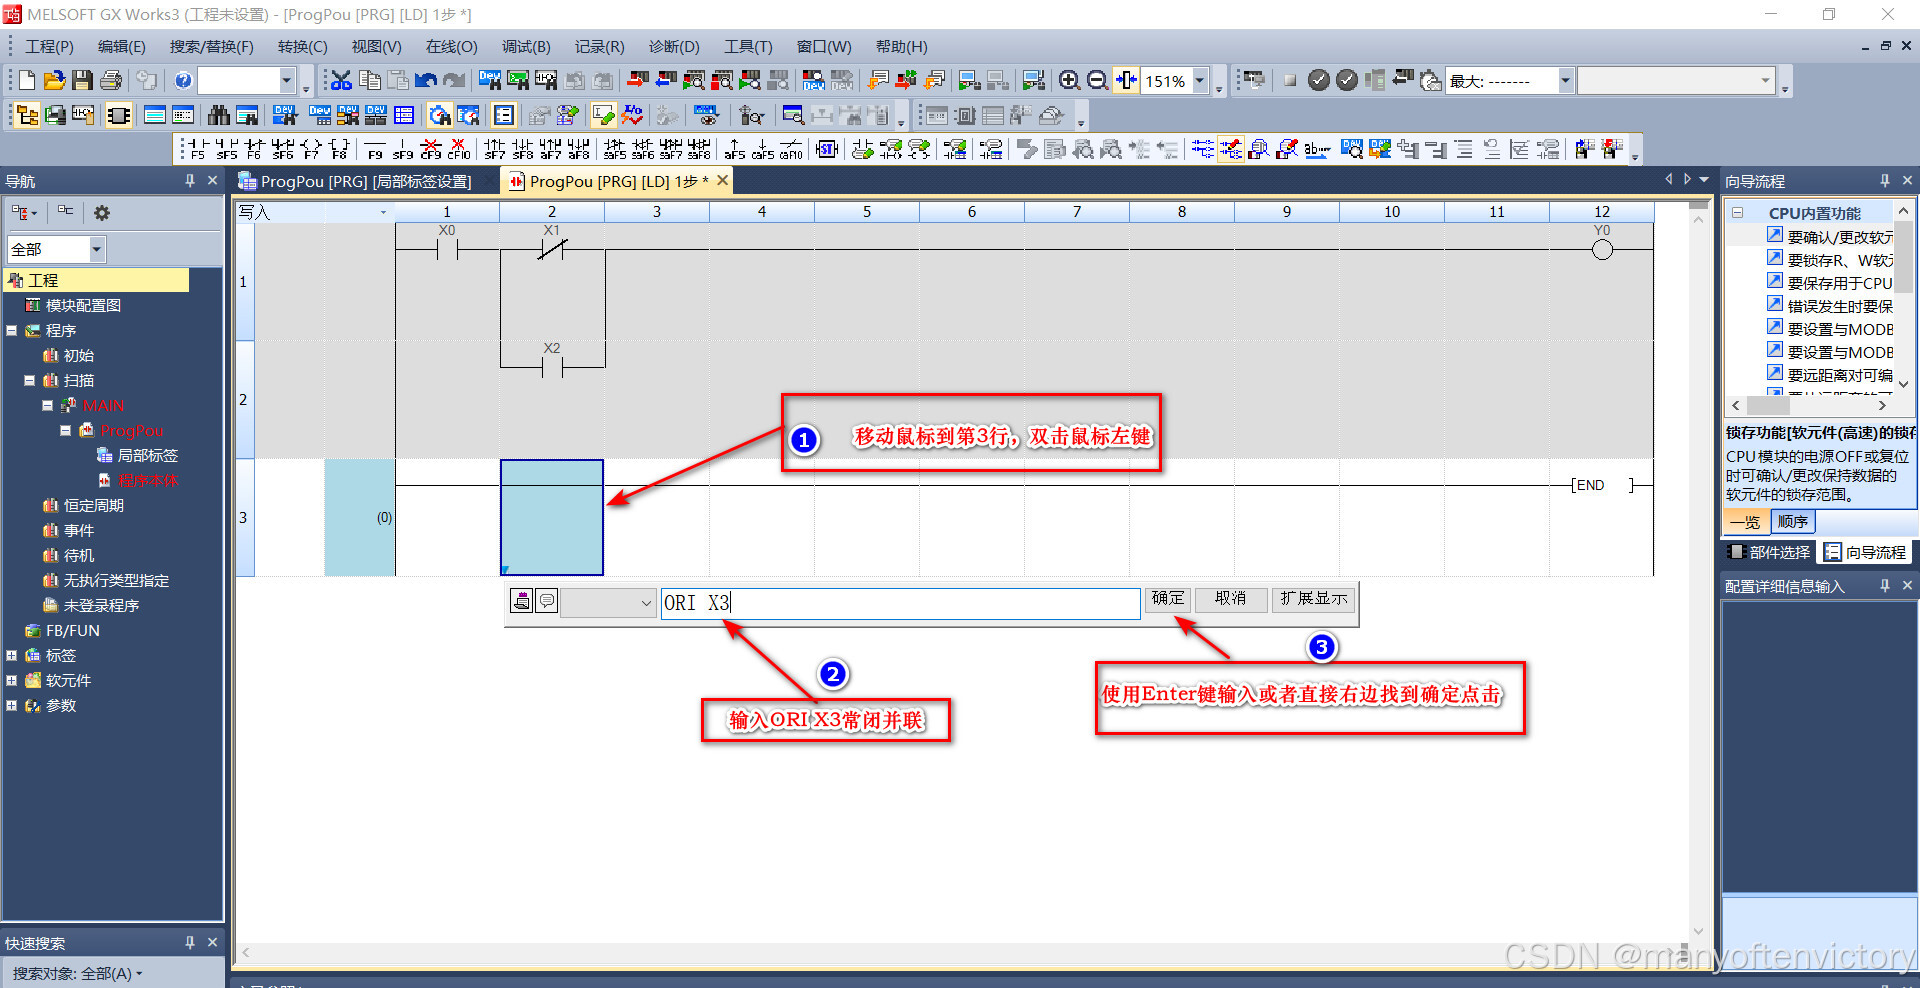Open the 最大 scan time dropdown
Image resolution: width=1920 pixels, height=988 pixels.
point(1566,81)
